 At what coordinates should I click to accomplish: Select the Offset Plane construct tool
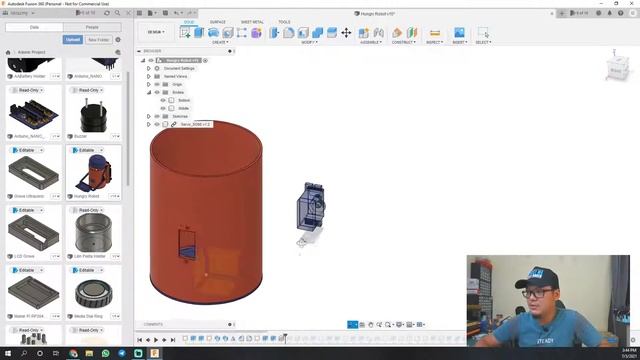pos(397,33)
